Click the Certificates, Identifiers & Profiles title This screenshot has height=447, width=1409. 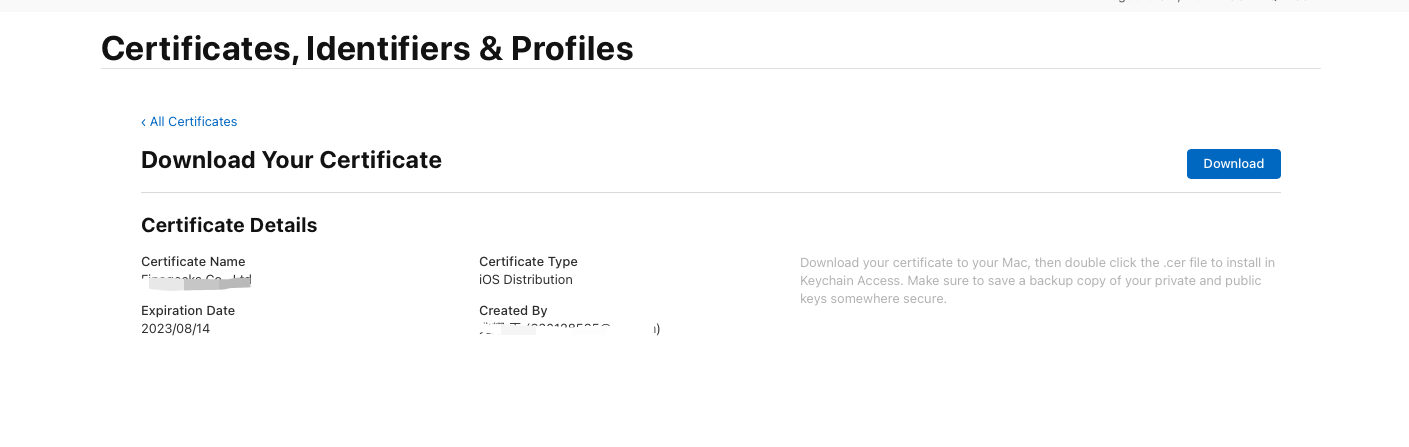pos(367,48)
